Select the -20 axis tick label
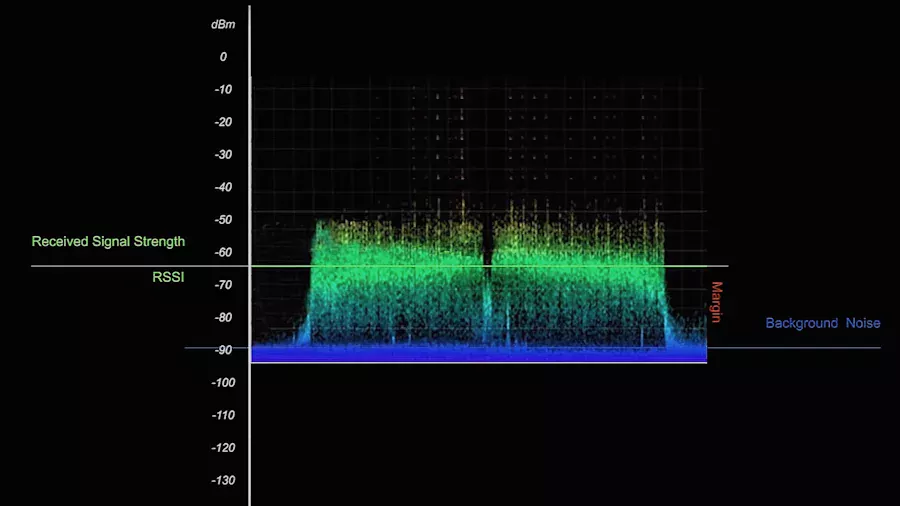Image resolution: width=900 pixels, height=506 pixels. point(223,122)
